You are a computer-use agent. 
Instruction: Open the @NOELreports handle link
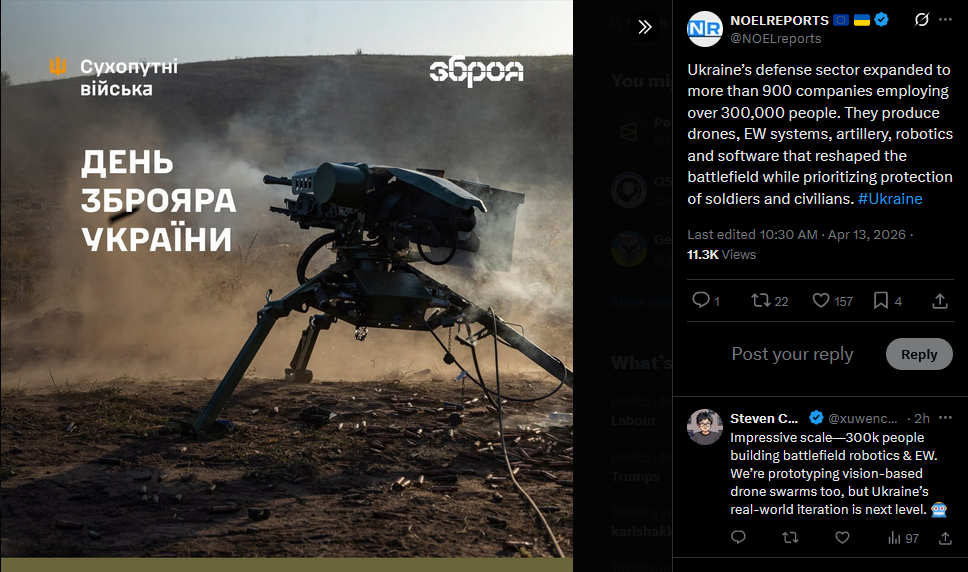tap(775, 38)
